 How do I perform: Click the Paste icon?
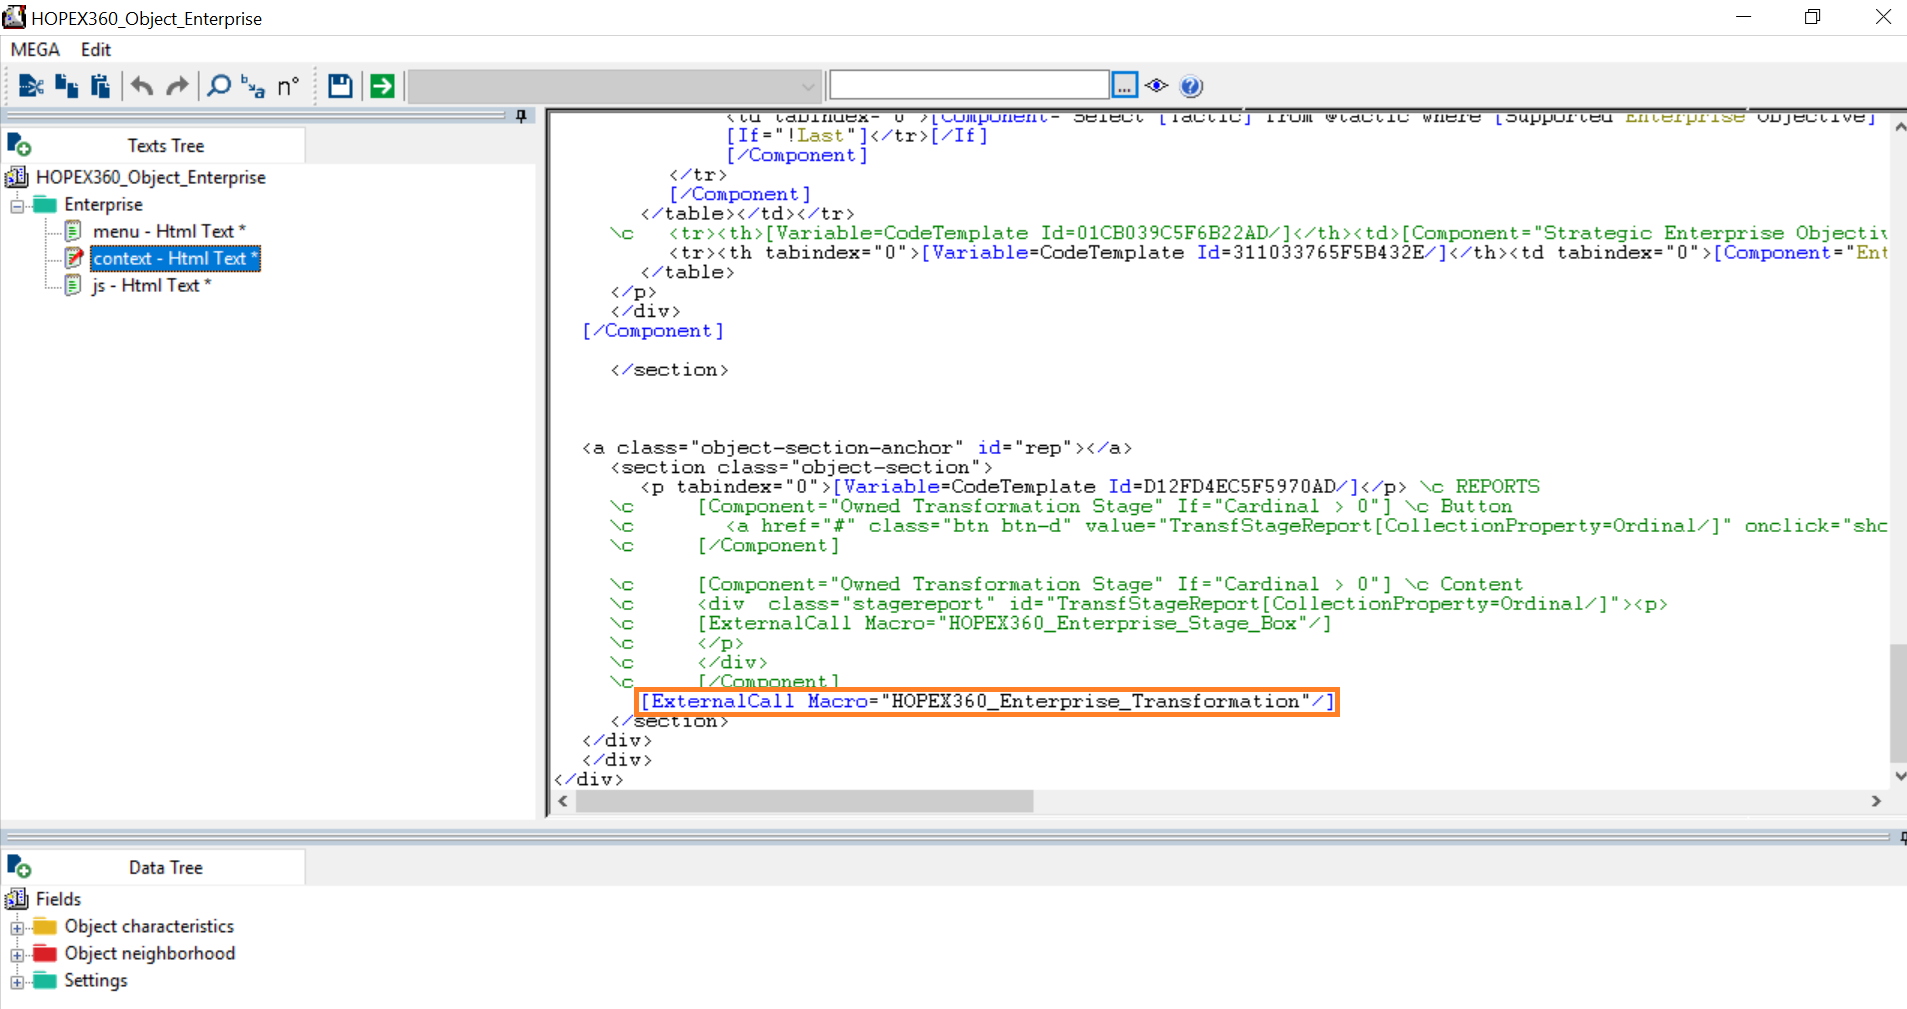[100, 86]
